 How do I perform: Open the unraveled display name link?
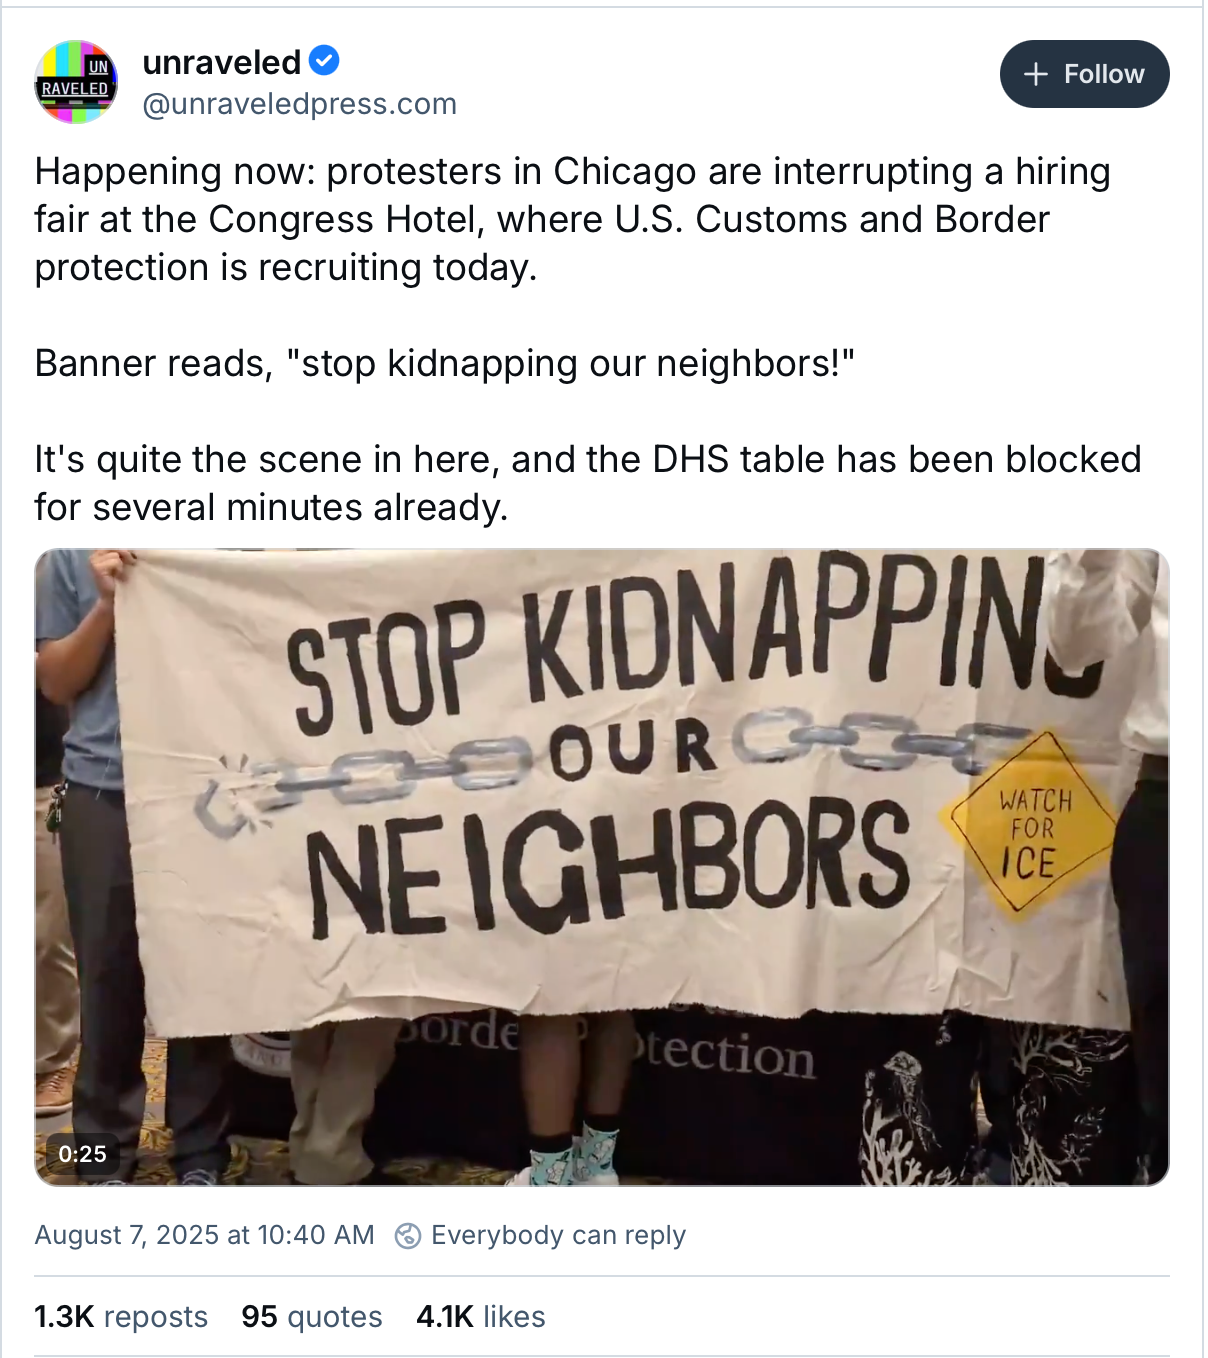(221, 62)
